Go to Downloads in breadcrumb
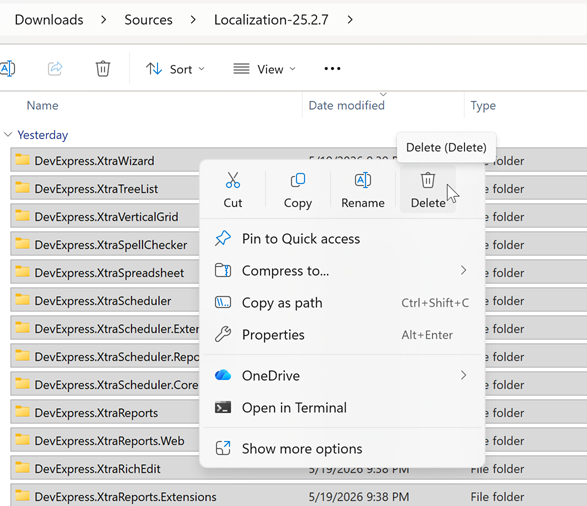The width and height of the screenshot is (587, 506). (x=49, y=19)
